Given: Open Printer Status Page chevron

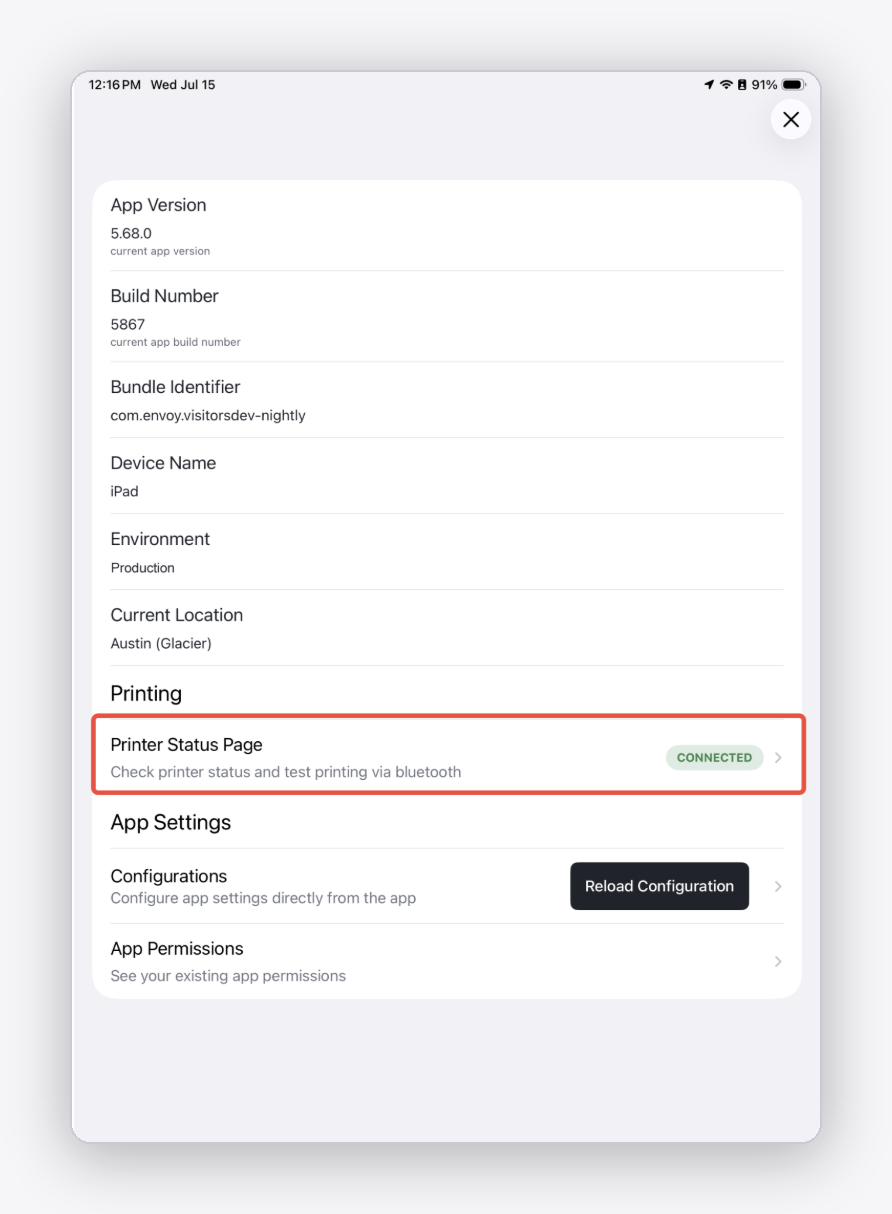Looking at the screenshot, I should (x=778, y=757).
